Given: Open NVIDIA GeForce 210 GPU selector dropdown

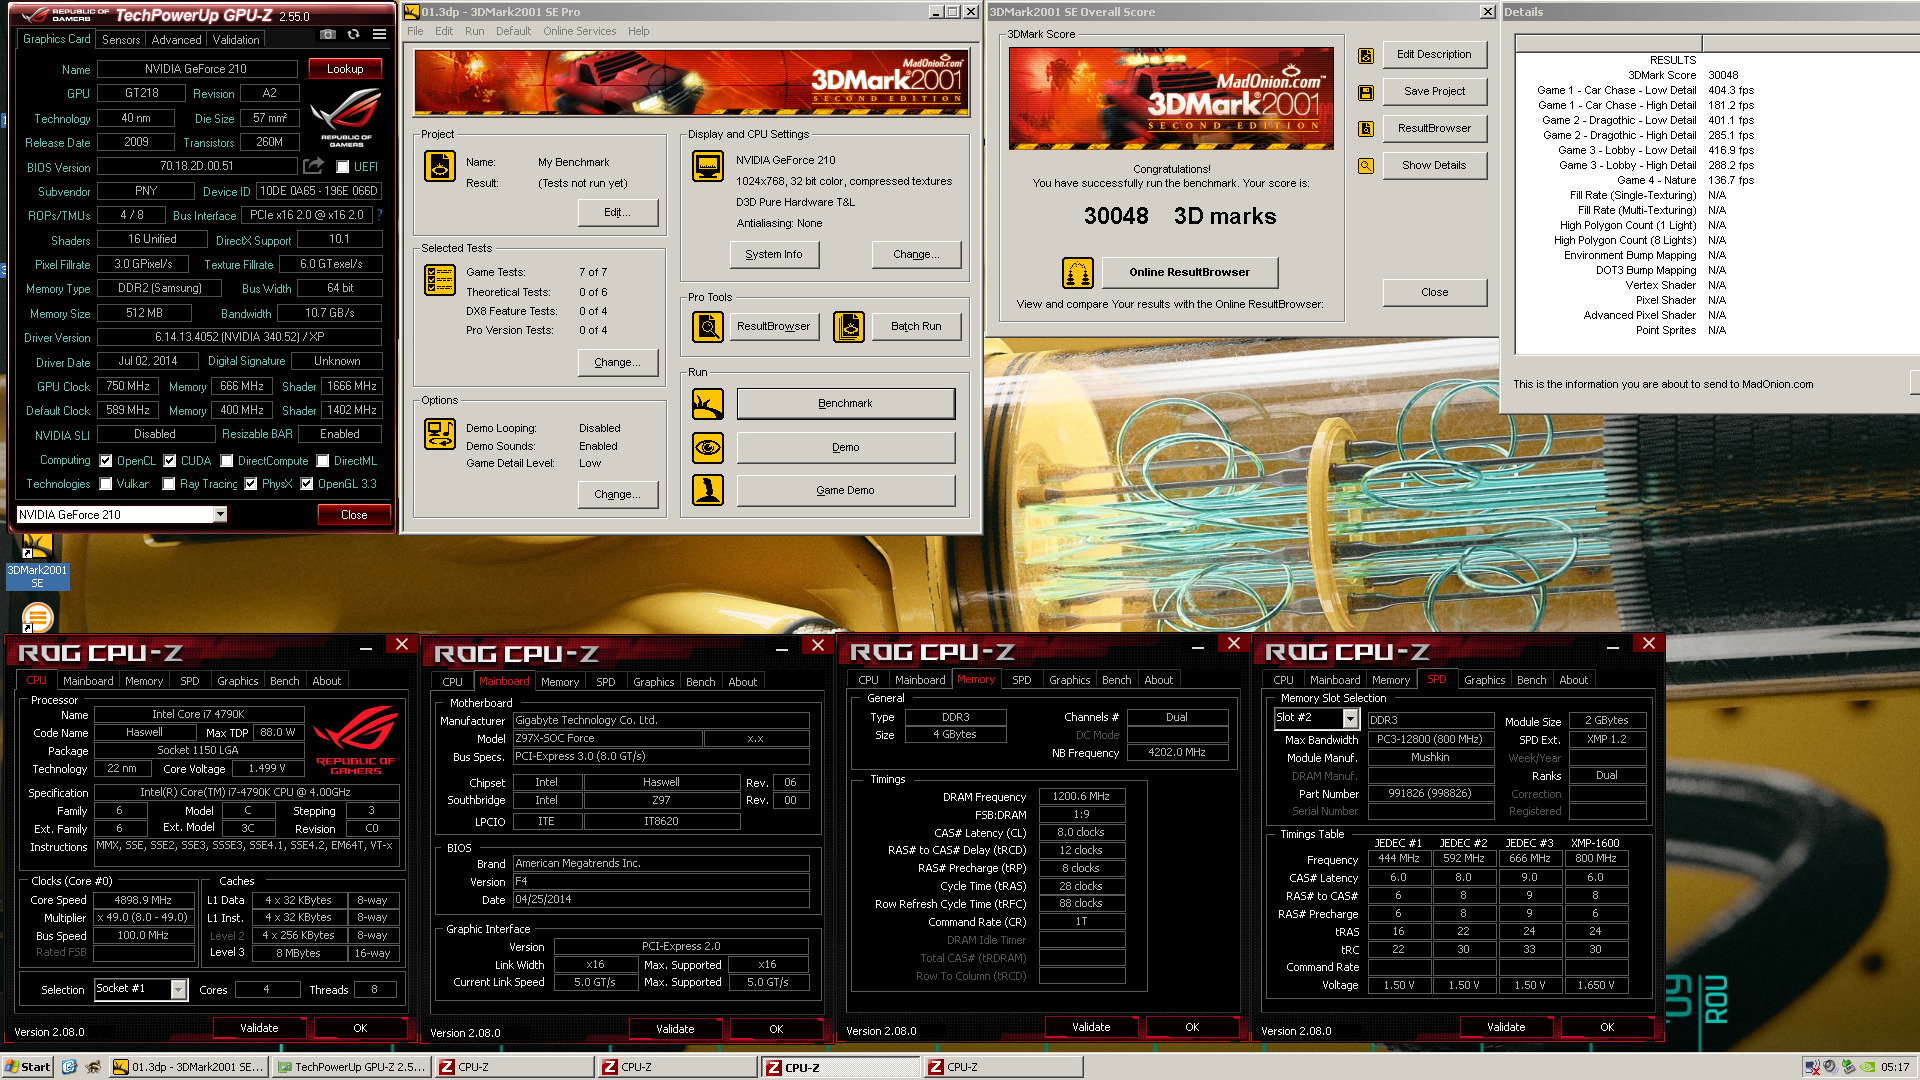Looking at the screenshot, I should click(220, 515).
